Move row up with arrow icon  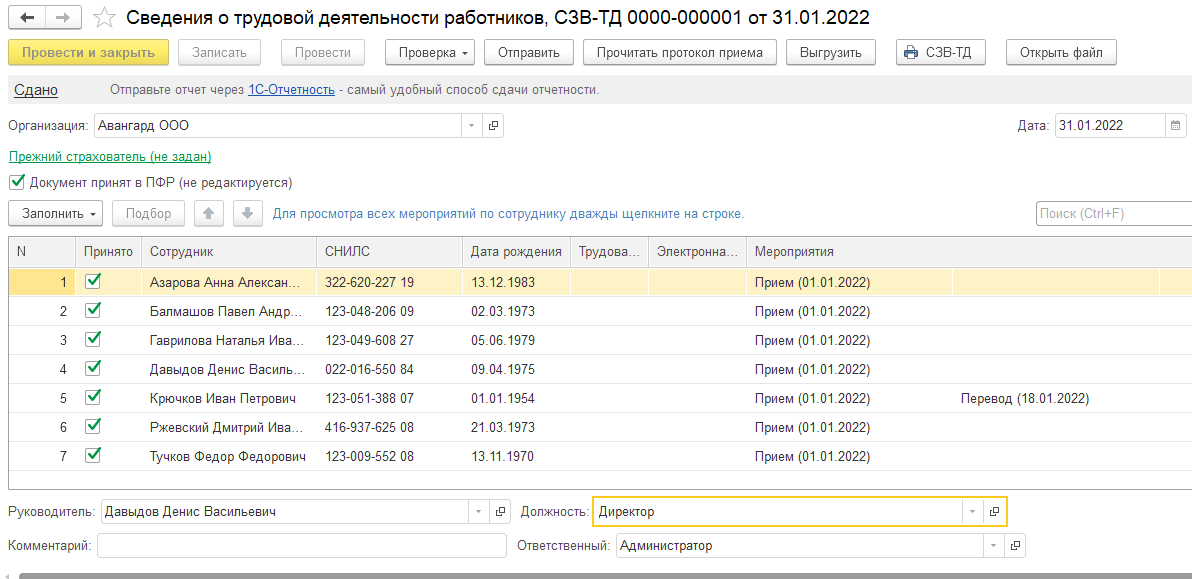point(208,213)
